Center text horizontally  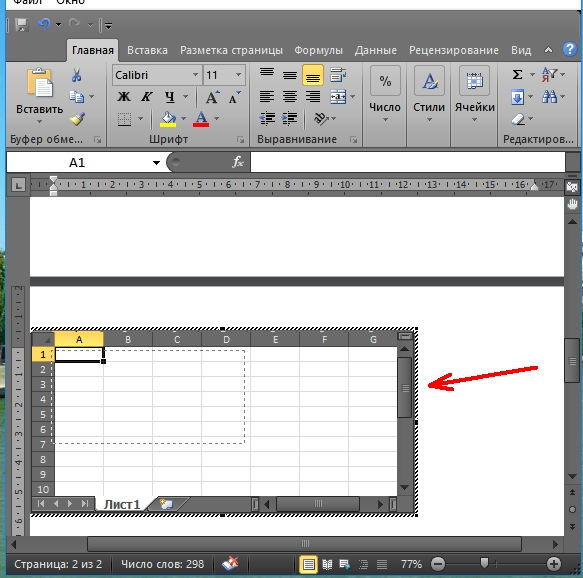click(x=290, y=97)
